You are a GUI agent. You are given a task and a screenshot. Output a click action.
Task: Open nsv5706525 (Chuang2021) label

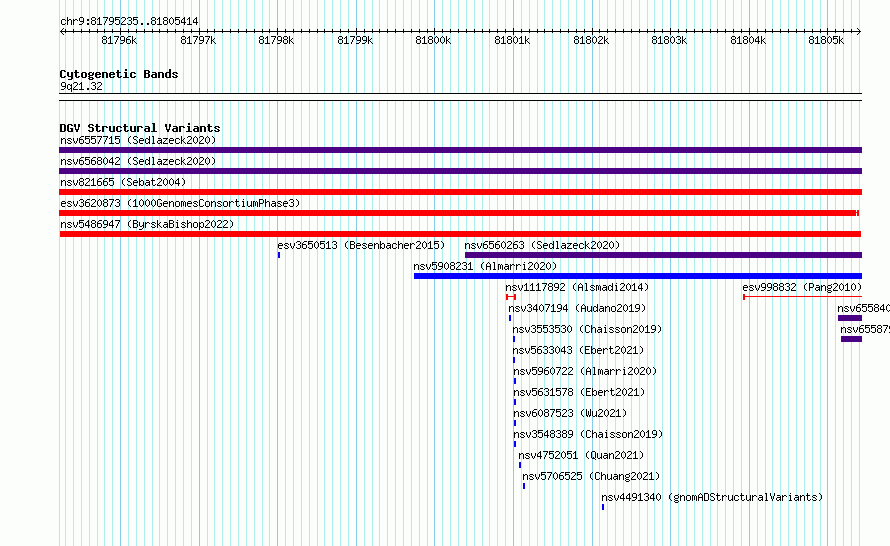point(591,476)
